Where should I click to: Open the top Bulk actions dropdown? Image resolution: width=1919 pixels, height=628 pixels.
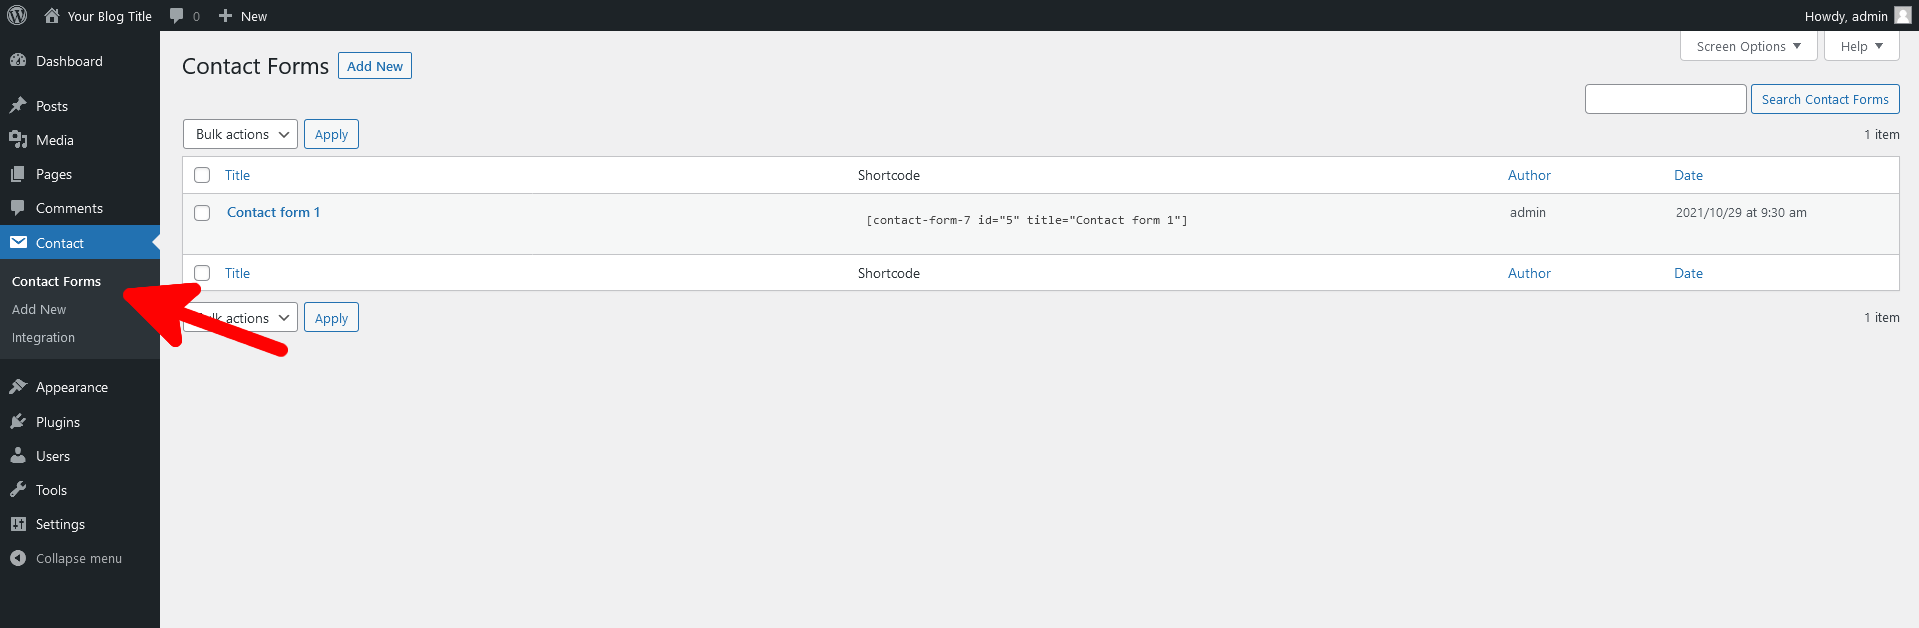click(240, 134)
